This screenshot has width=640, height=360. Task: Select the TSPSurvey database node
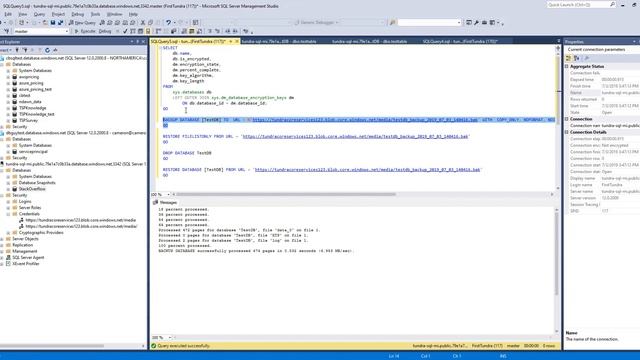pyautogui.click(x=28, y=120)
